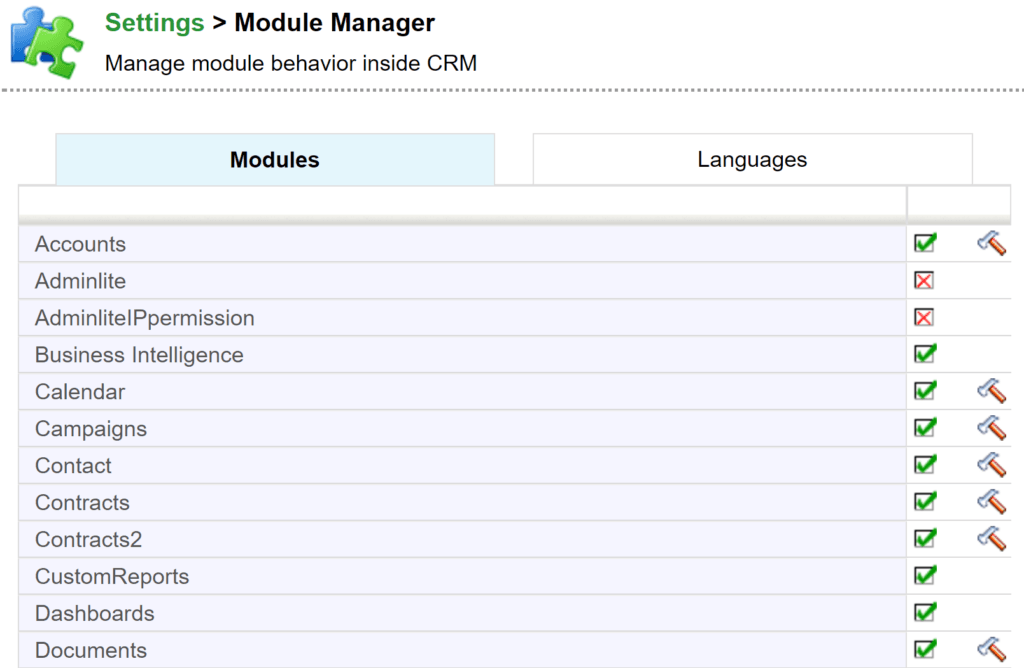This screenshot has height=668, width=1024.
Task: Toggle off the Dashboards module
Action: click(x=925, y=612)
